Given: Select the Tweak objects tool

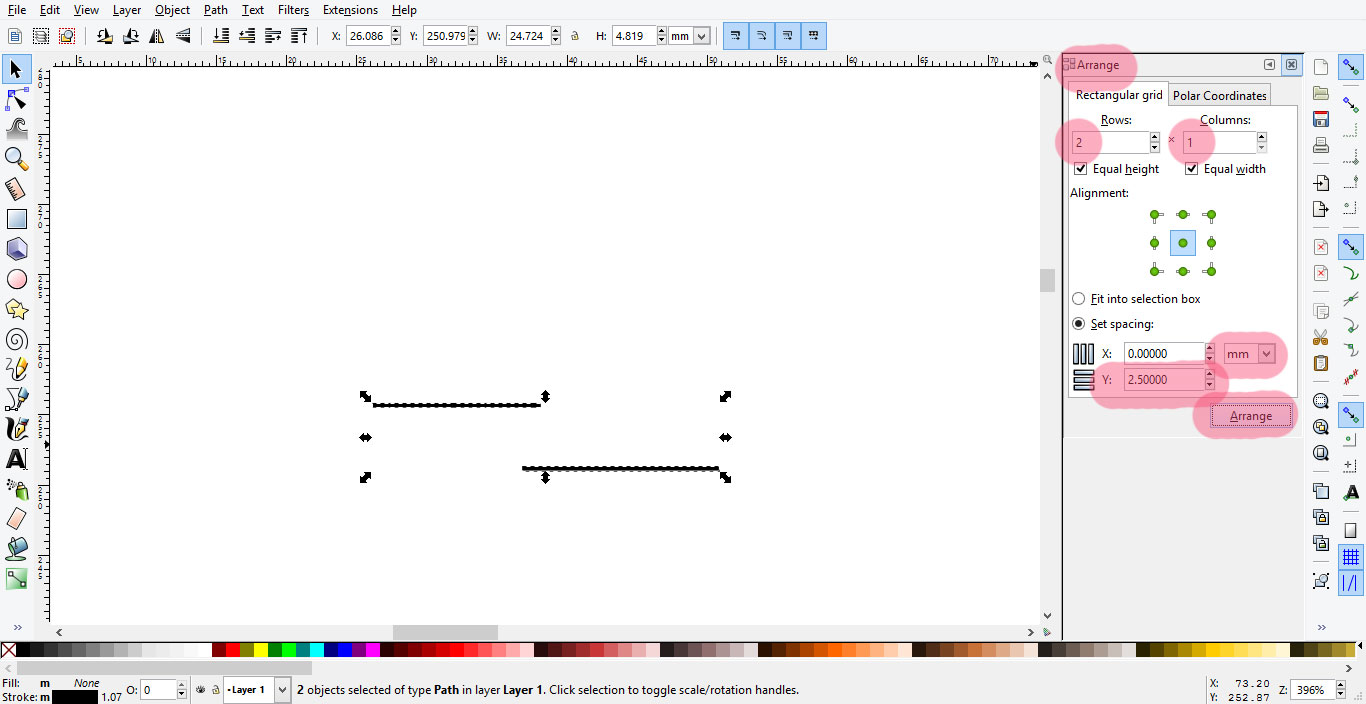Looking at the screenshot, I should [x=16, y=129].
